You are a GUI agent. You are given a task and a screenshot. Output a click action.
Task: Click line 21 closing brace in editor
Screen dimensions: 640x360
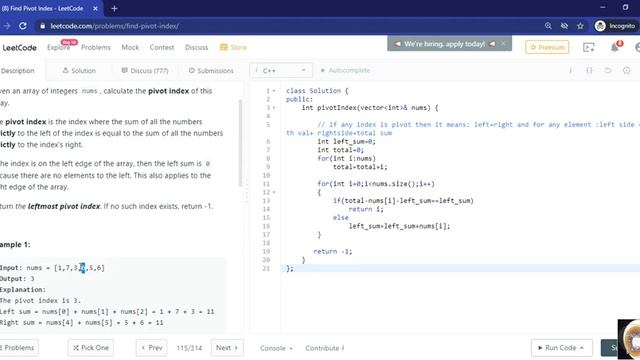tap(289, 268)
